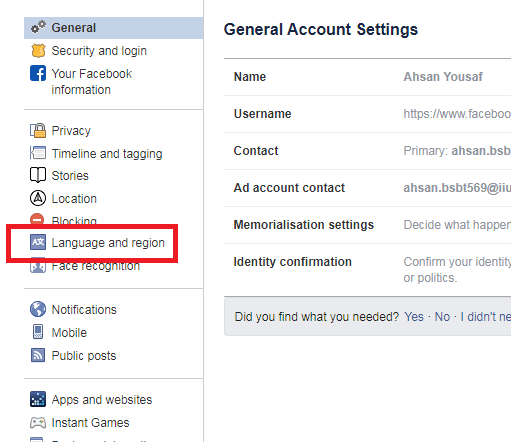
Task: Click Yes in feedback prompt
Action: pyautogui.click(x=414, y=317)
